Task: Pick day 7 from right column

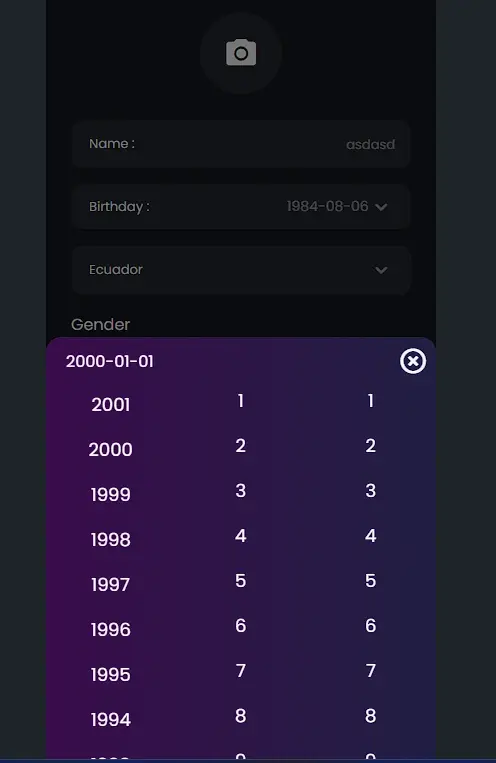Action: (370, 671)
